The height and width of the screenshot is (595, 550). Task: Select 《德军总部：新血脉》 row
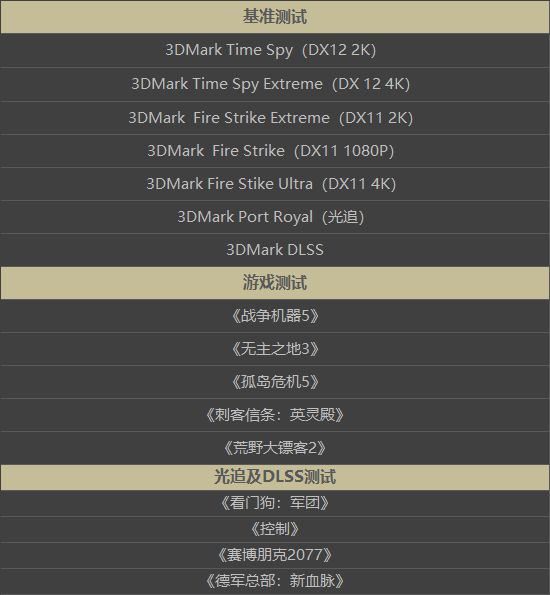(x=275, y=581)
